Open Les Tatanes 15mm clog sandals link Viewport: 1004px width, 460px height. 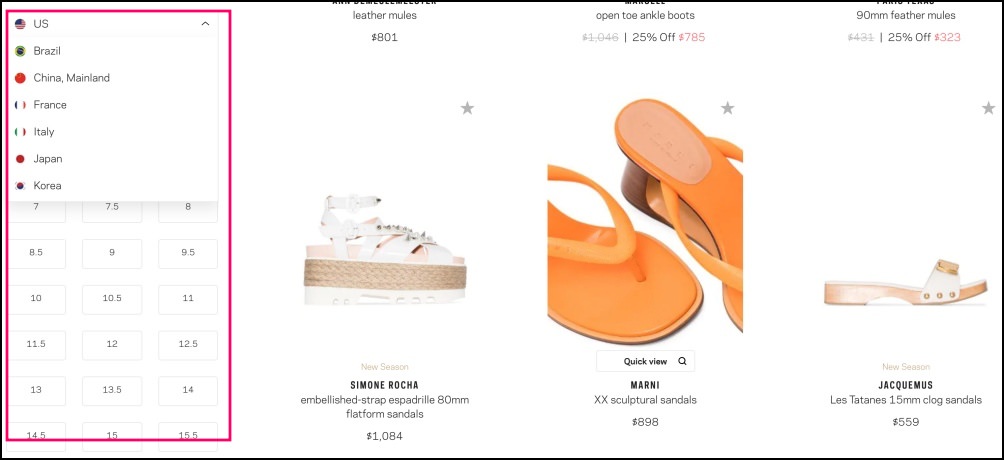pyautogui.click(x=905, y=400)
